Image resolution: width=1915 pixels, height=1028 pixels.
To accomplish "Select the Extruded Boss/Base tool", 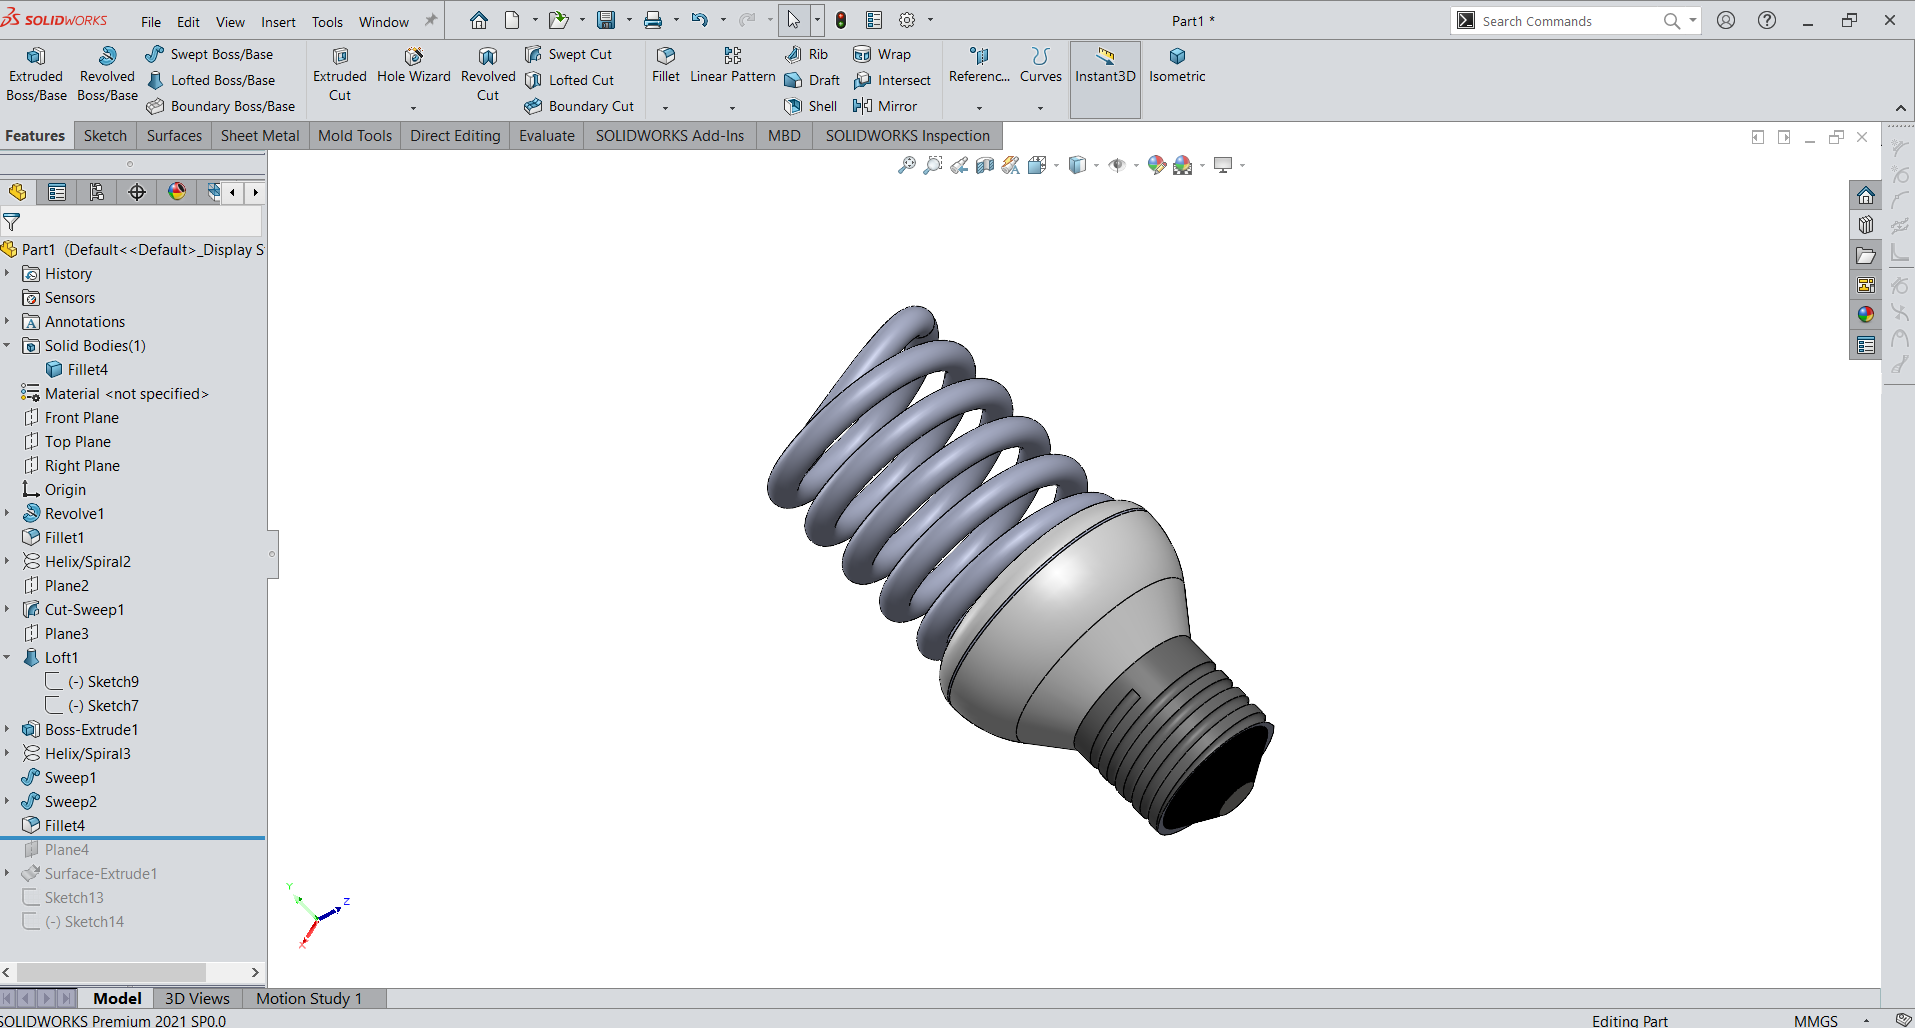I will pyautogui.click(x=36, y=74).
